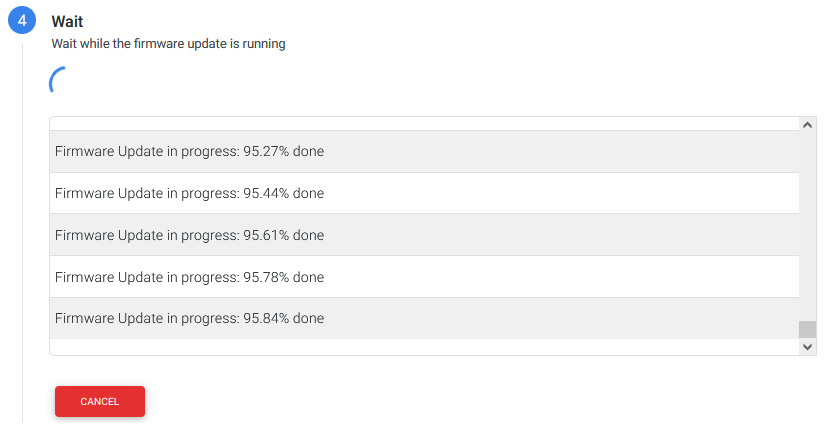Select the 95.84% done log entry
Screen dimensions: 827x426
point(189,318)
